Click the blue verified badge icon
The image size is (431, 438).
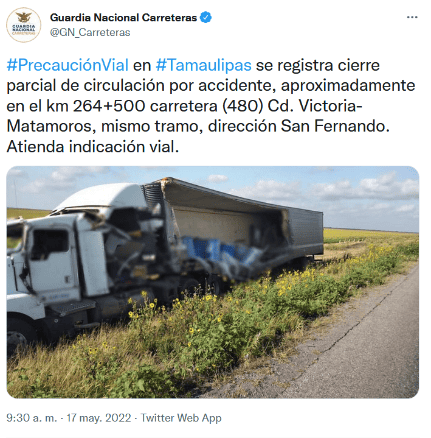(x=206, y=17)
